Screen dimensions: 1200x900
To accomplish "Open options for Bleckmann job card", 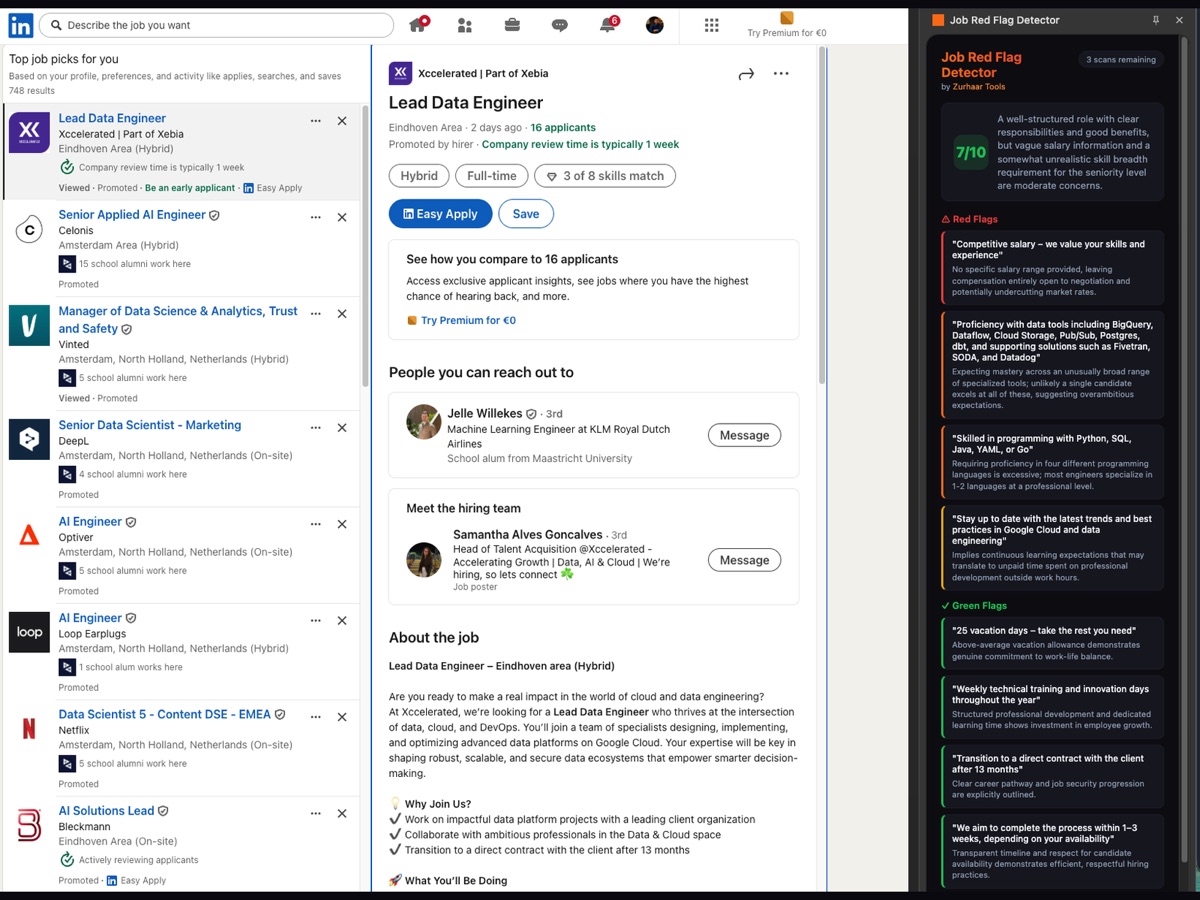I will pos(316,814).
